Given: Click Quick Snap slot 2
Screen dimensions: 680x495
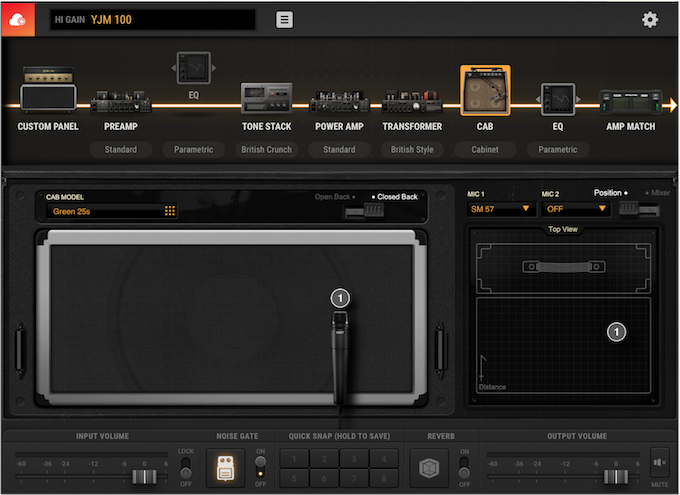Looking at the screenshot, I should 324,459.
